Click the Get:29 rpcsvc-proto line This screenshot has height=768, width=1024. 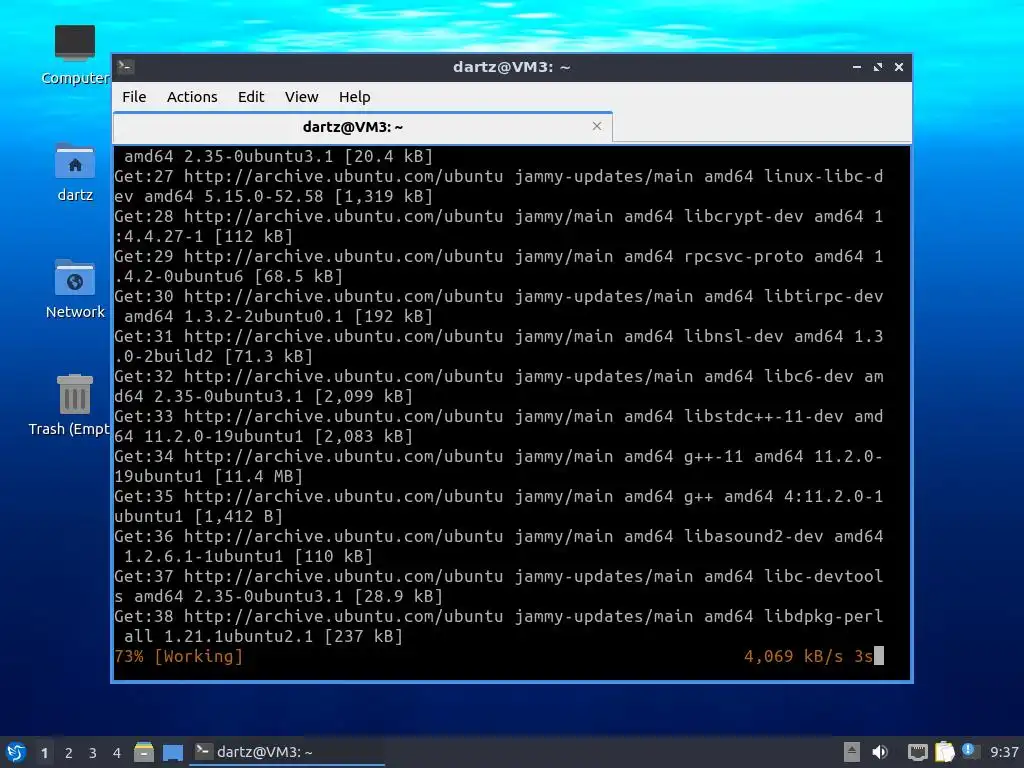point(498,266)
